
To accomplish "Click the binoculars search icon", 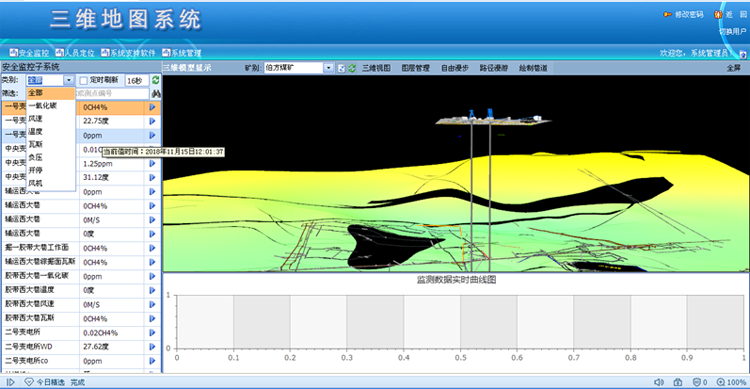I will pyautogui.click(x=155, y=94).
